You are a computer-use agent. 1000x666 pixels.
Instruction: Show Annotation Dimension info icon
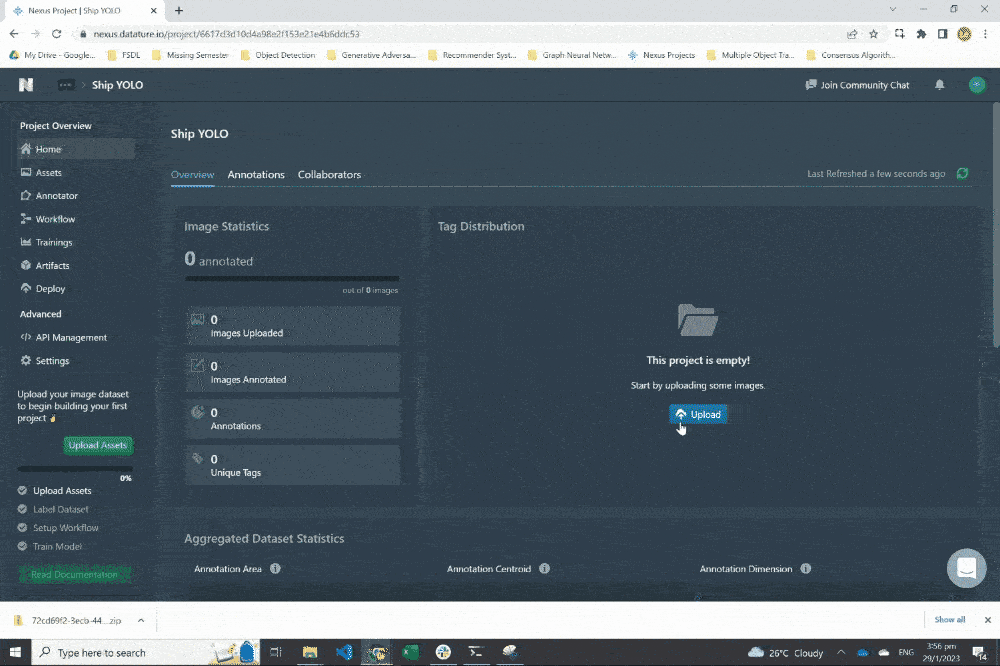805,568
